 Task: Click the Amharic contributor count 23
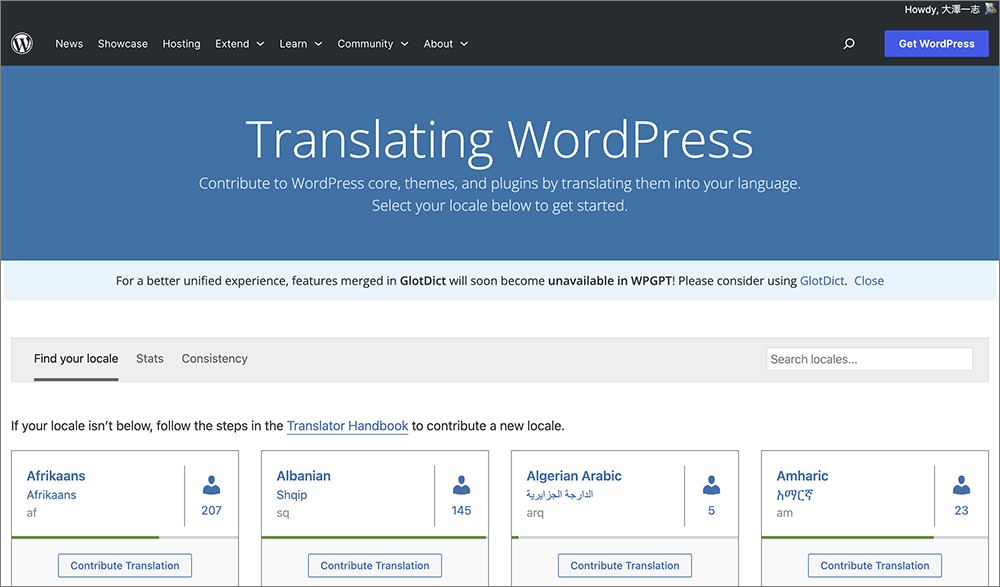coord(961,510)
